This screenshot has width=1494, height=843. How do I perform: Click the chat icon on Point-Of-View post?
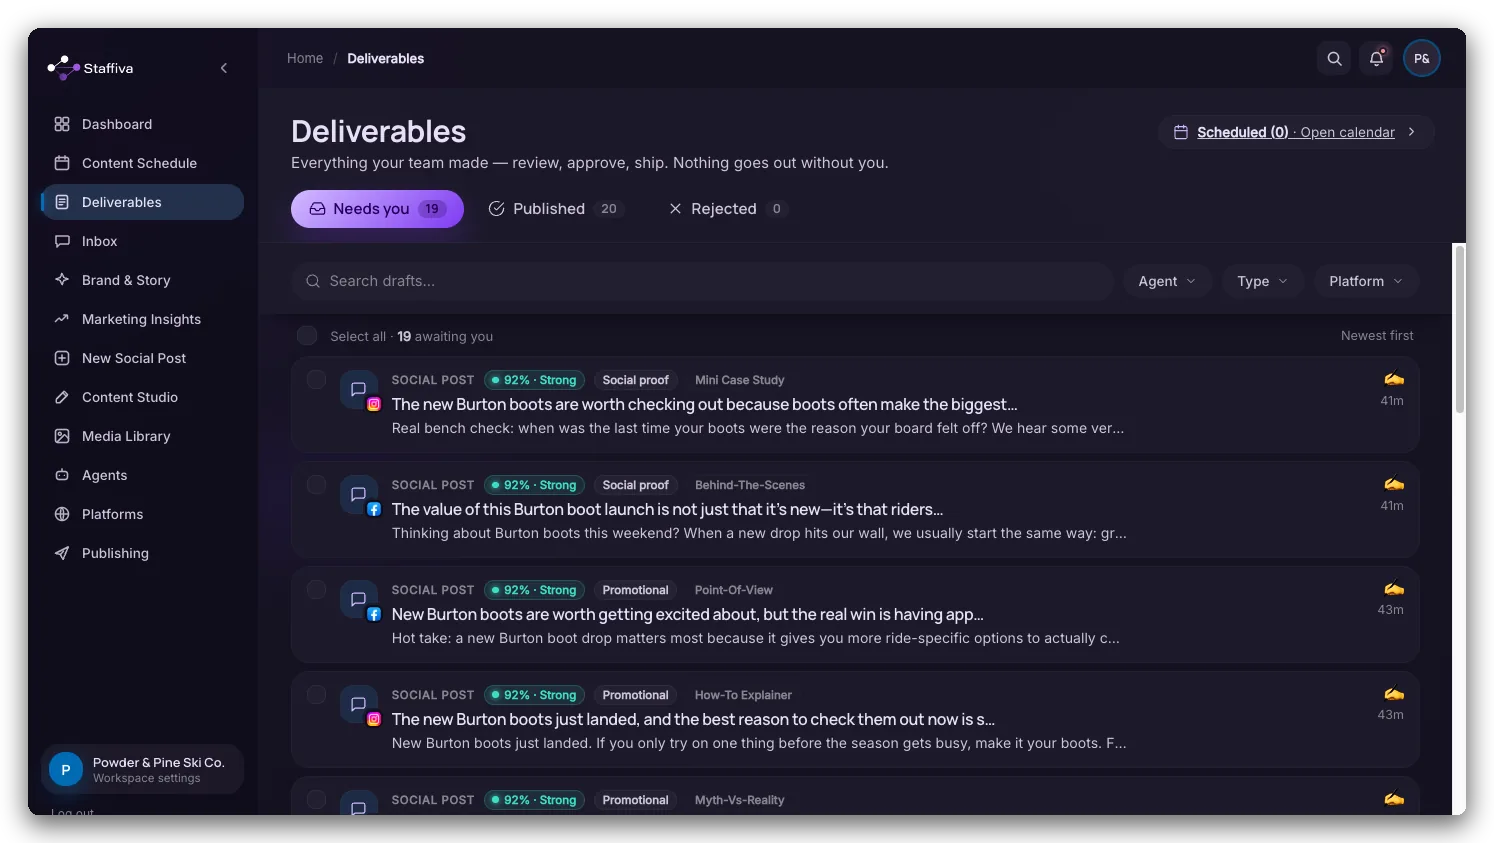(358, 599)
